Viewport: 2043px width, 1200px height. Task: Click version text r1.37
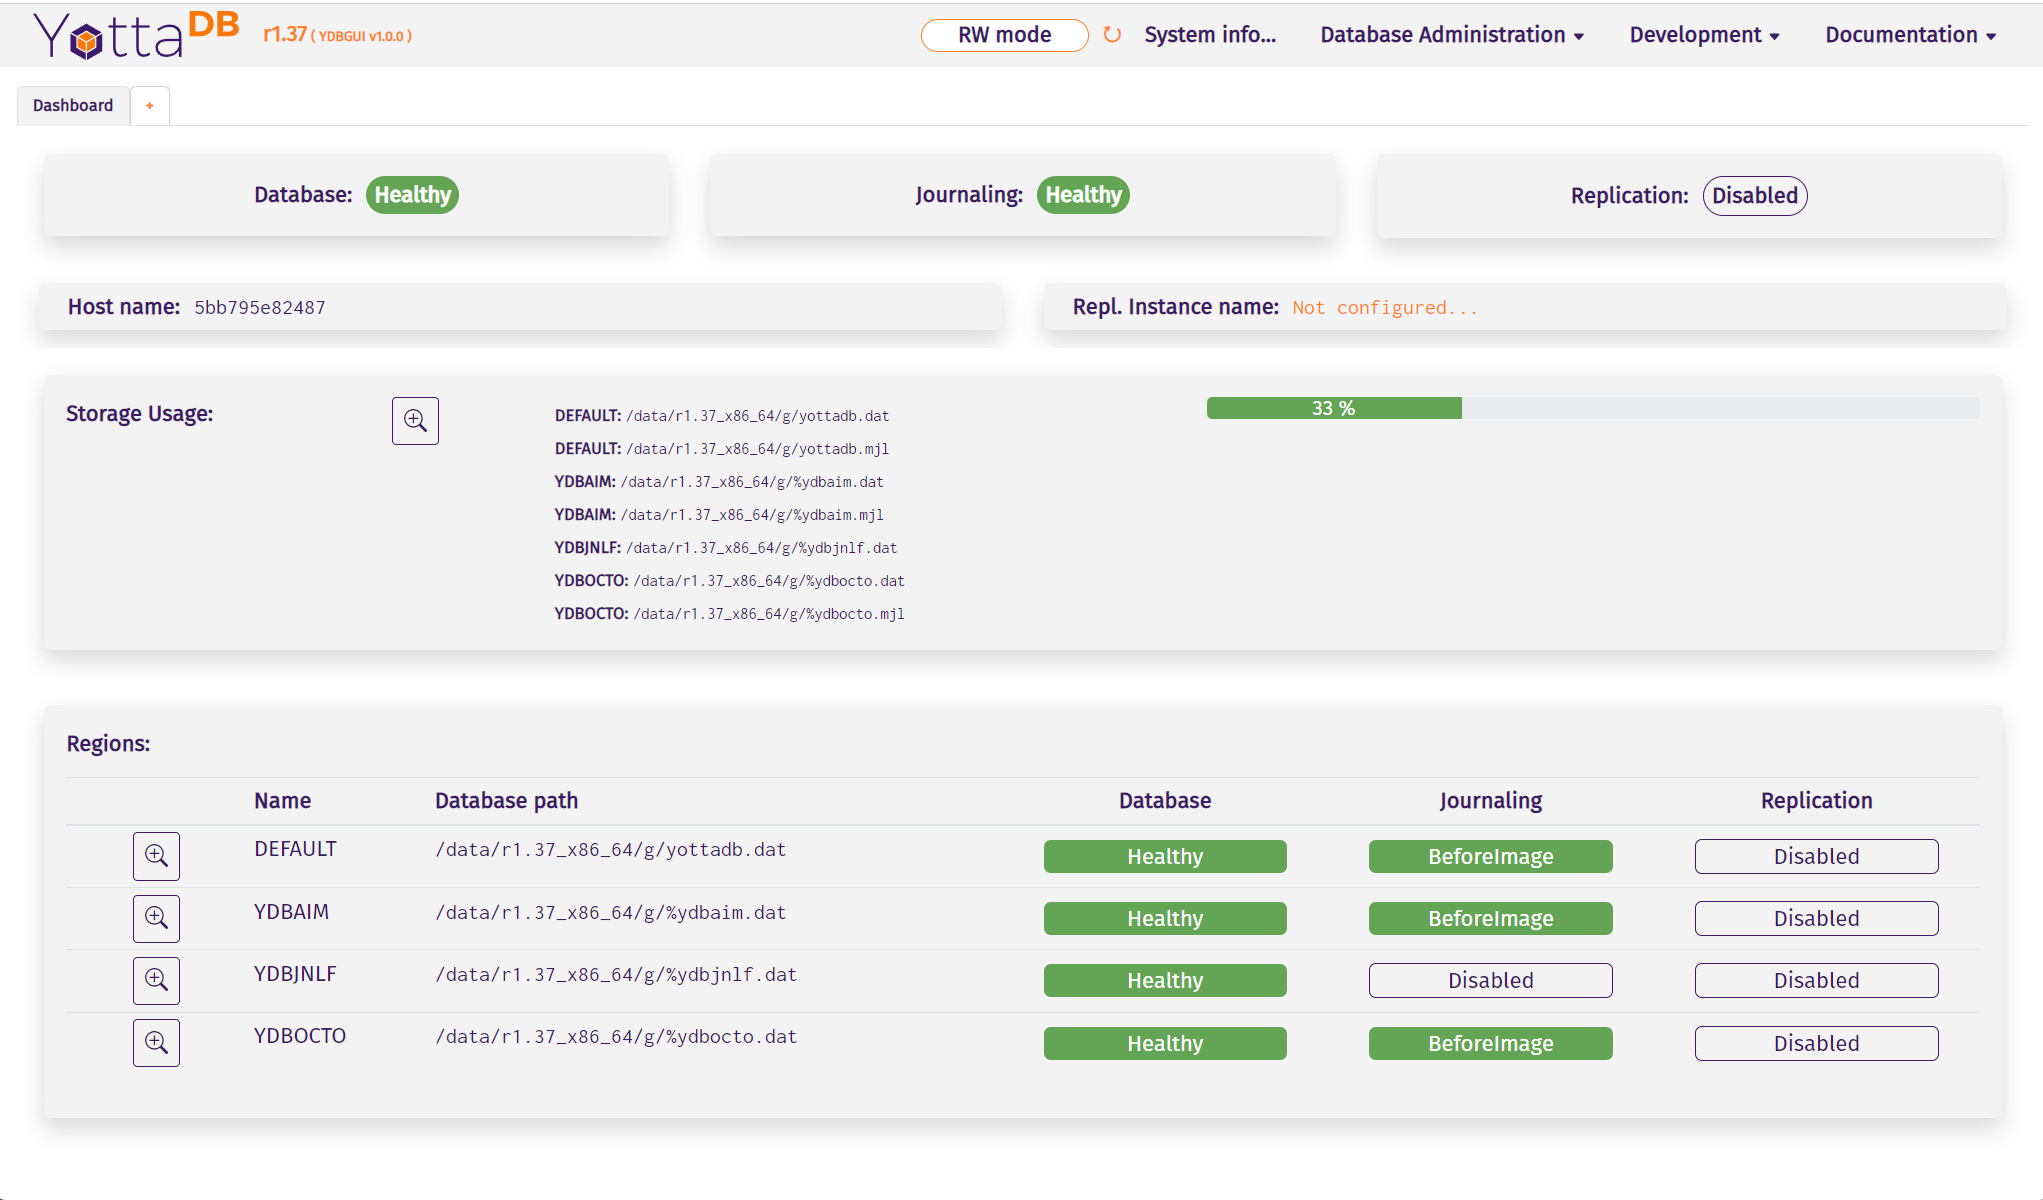(285, 35)
